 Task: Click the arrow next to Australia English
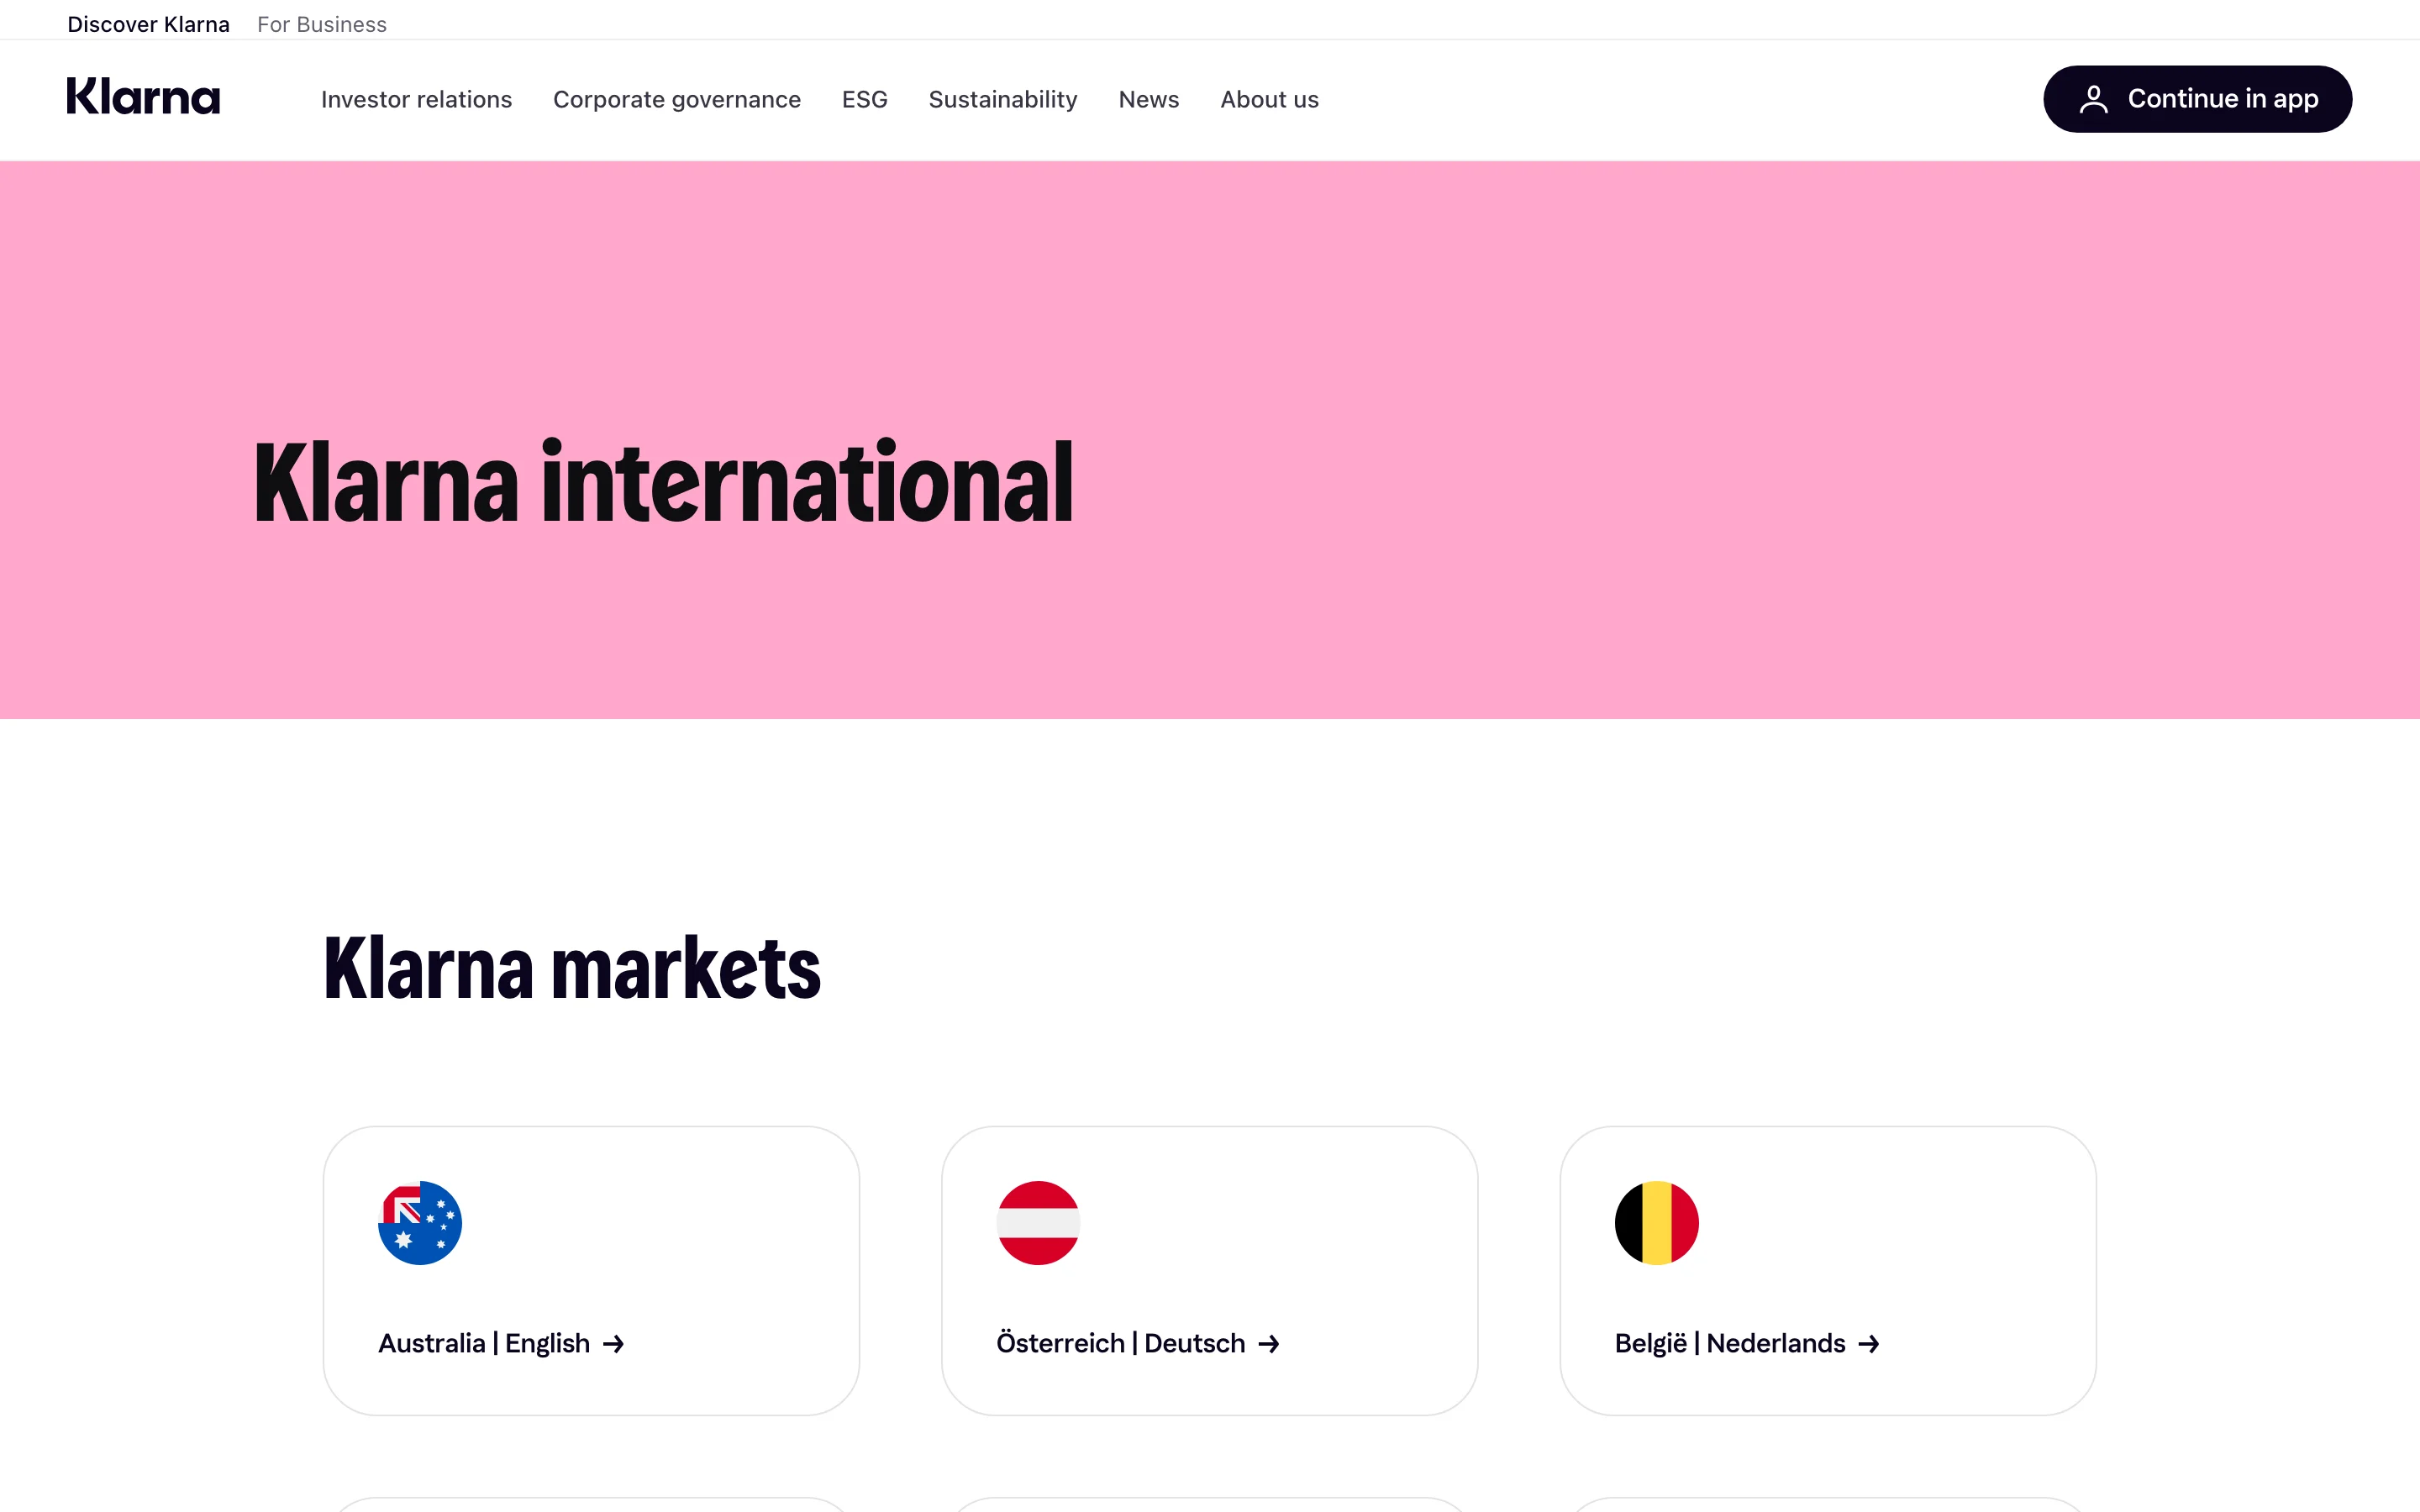(614, 1343)
